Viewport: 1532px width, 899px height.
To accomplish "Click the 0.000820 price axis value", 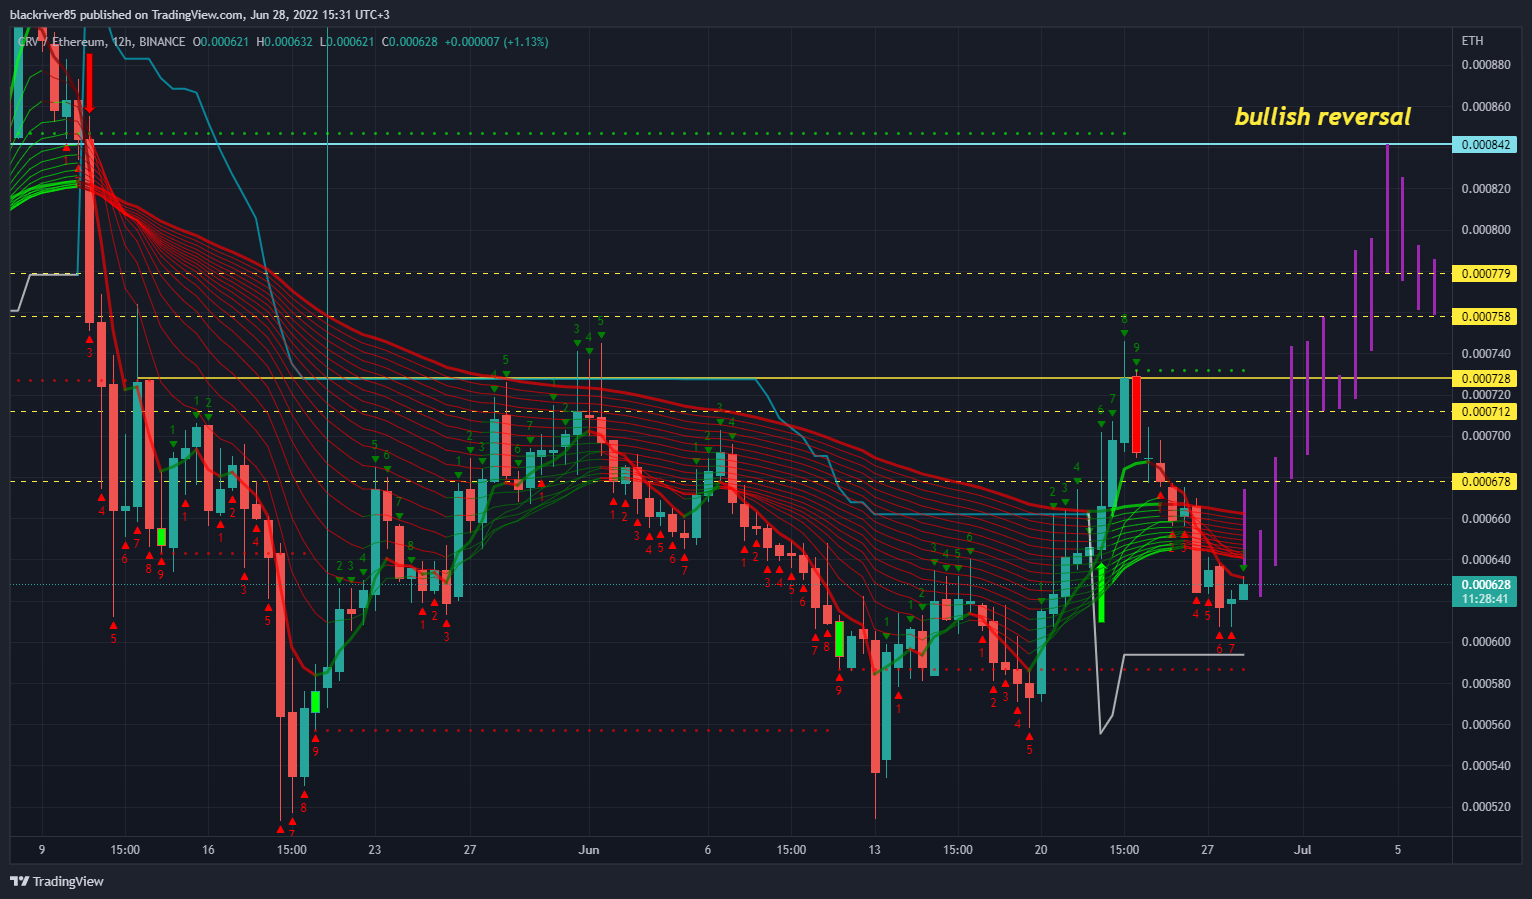I will 1485,189.
